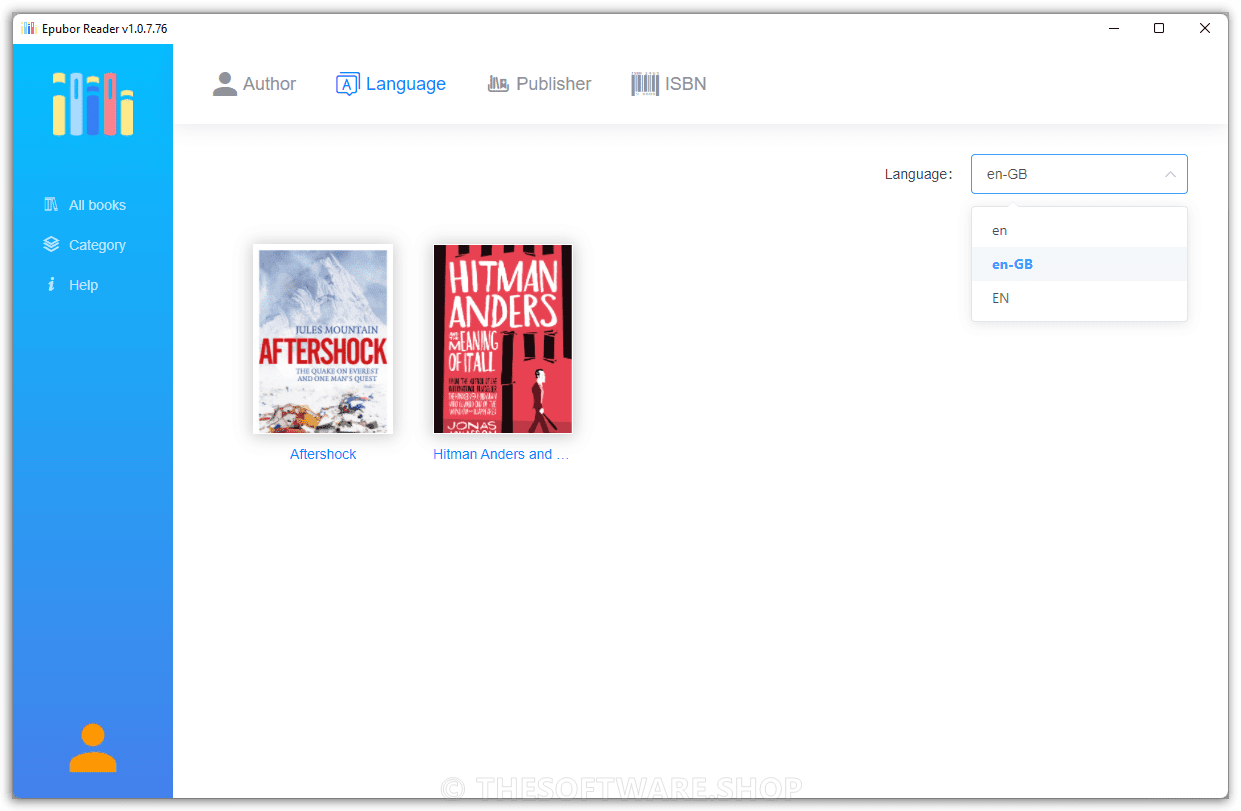Screen dimensions: 1241x811
Task: Click the Language tab icon
Action: (347, 84)
